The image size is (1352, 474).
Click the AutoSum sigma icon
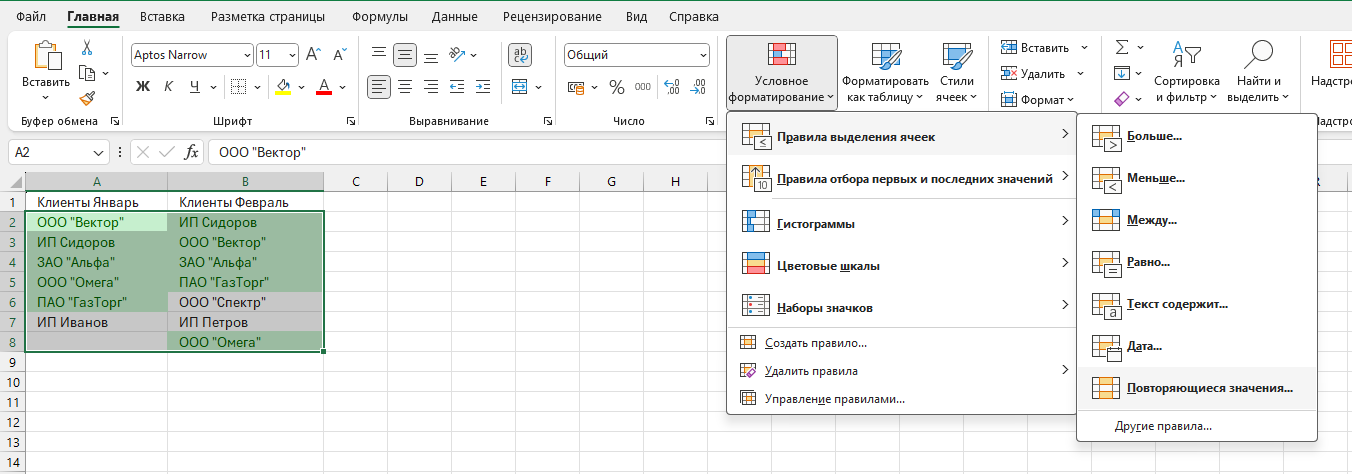1122,47
